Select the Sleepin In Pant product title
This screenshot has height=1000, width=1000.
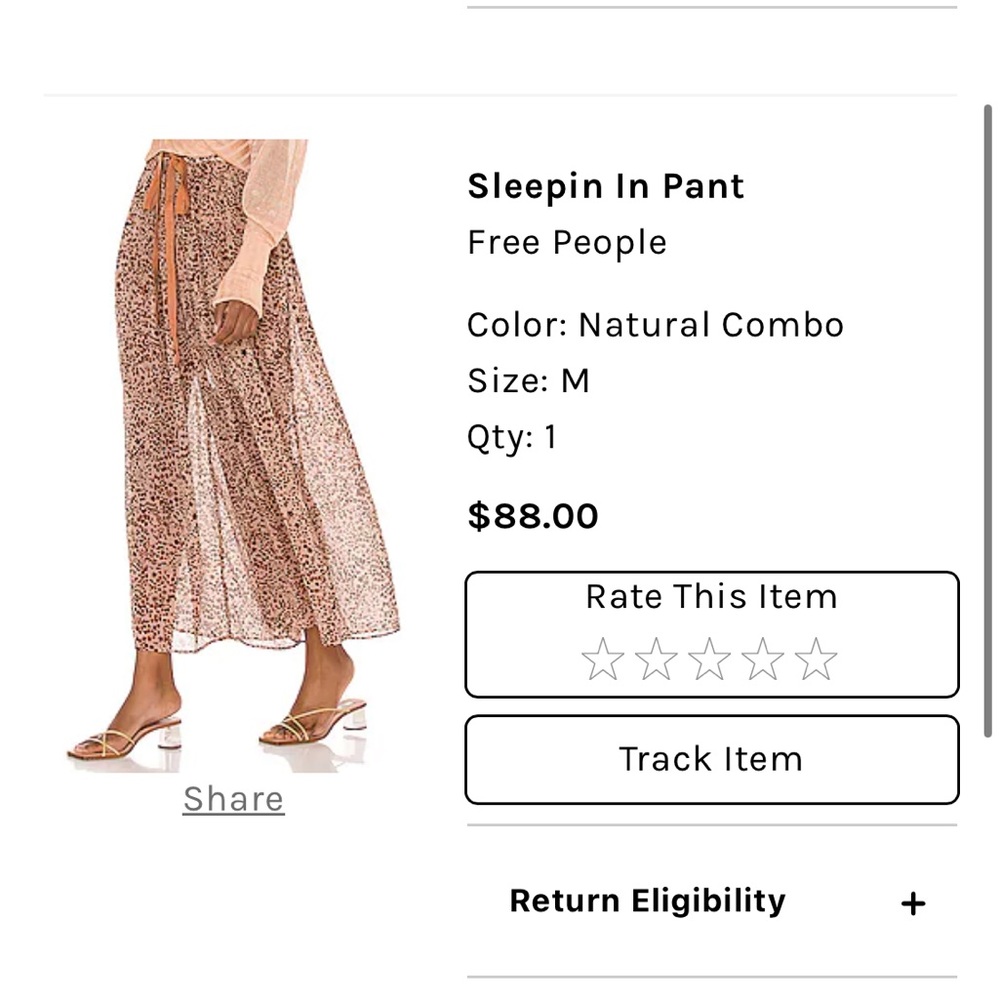(x=605, y=186)
